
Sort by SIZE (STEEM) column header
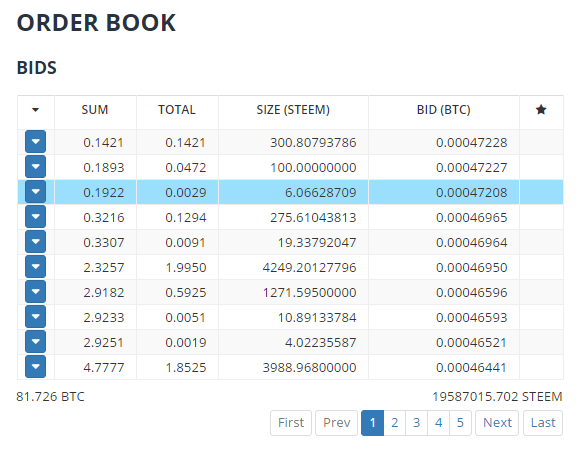point(293,110)
